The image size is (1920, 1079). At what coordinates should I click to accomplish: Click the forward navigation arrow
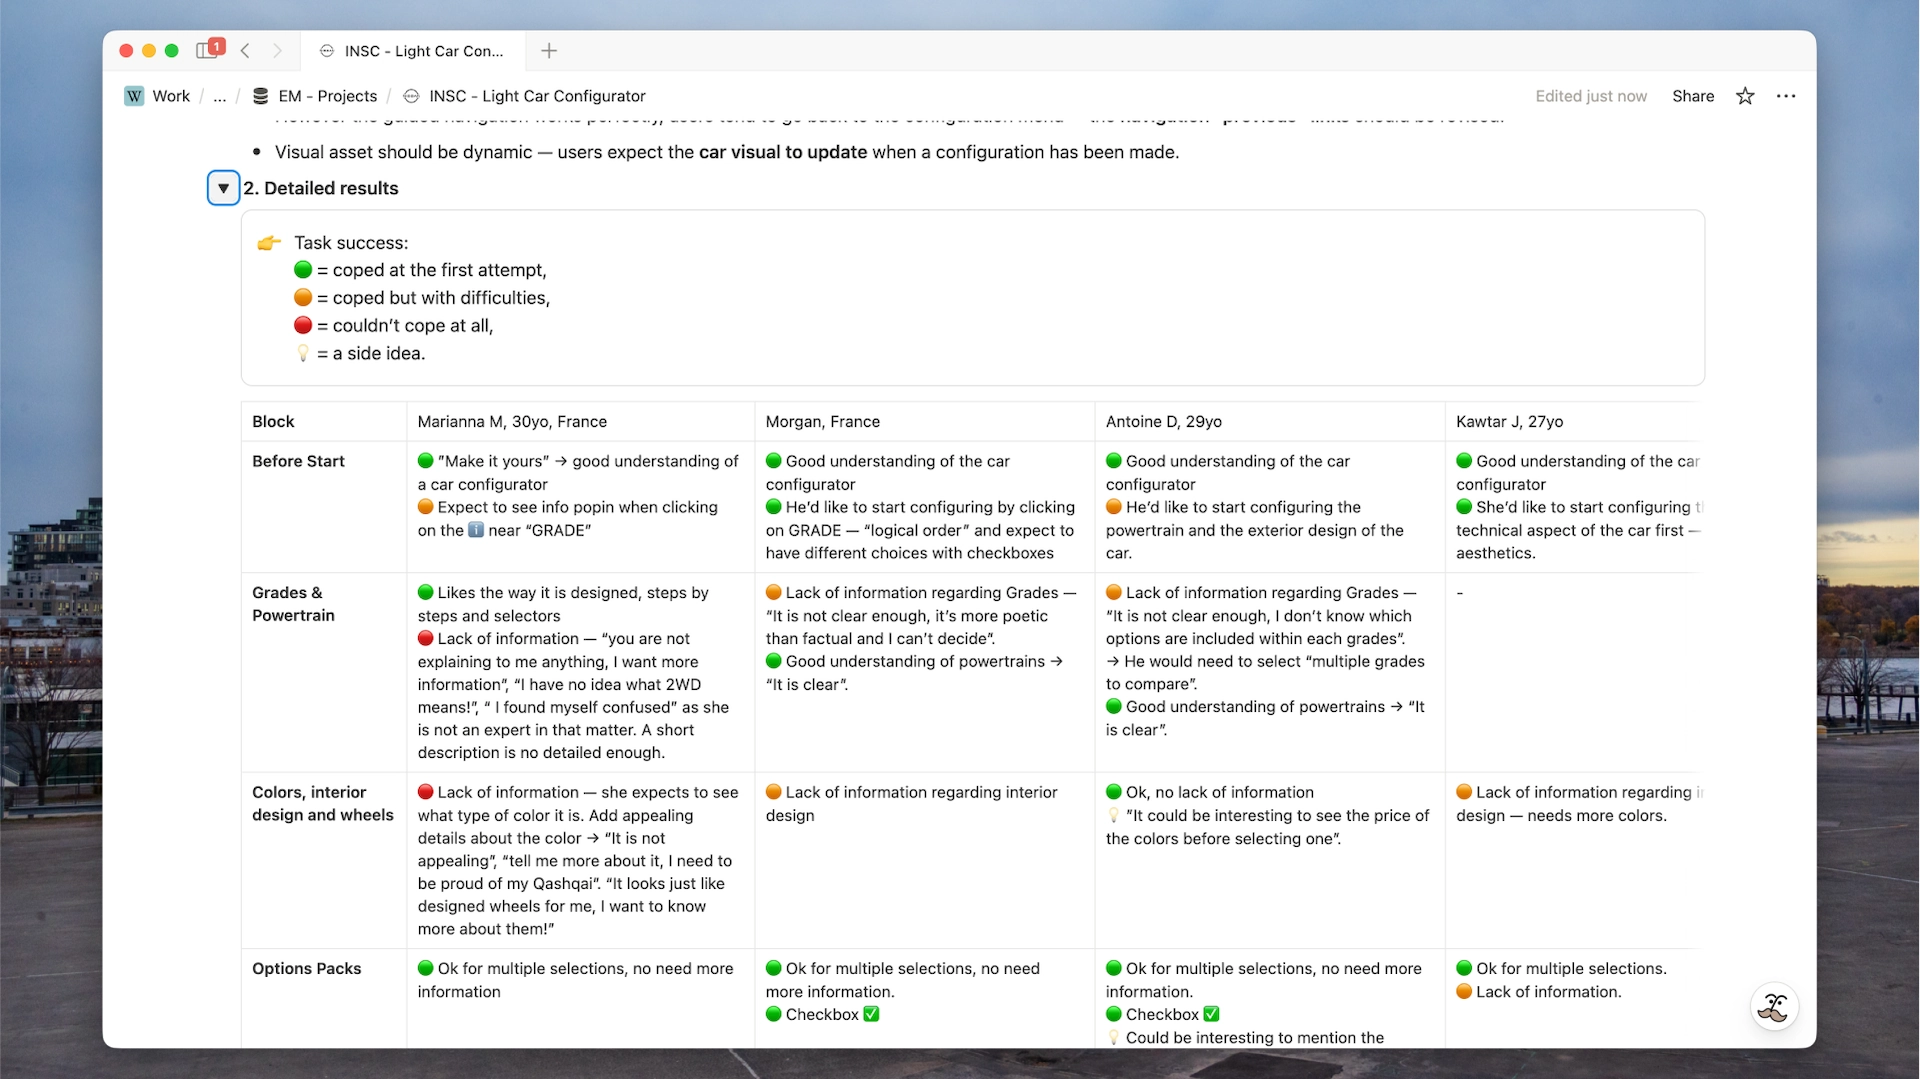click(x=277, y=51)
